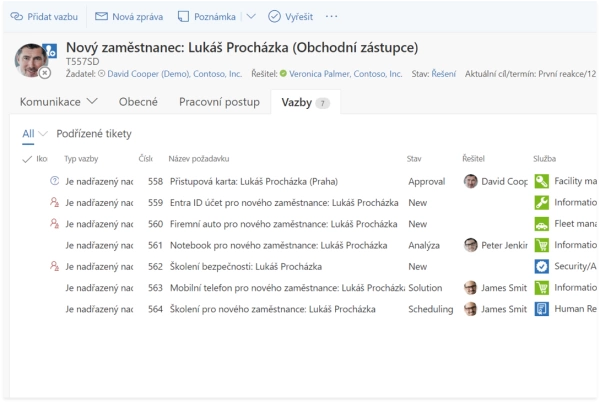This screenshot has width=600, height=403.
Task: Toggle the select-all checkmark in the header
Action: pos(27,159)
